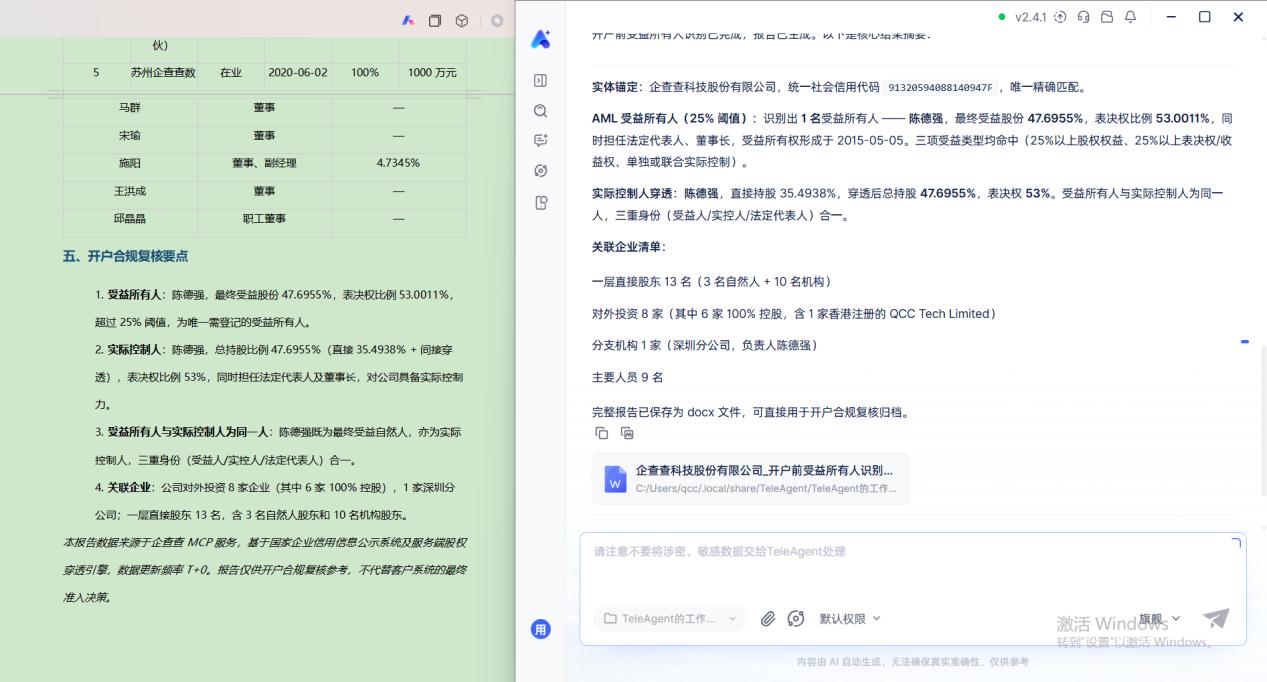Open the skills icon next to paperclip

pyautogui.click(x=796, y=619)
